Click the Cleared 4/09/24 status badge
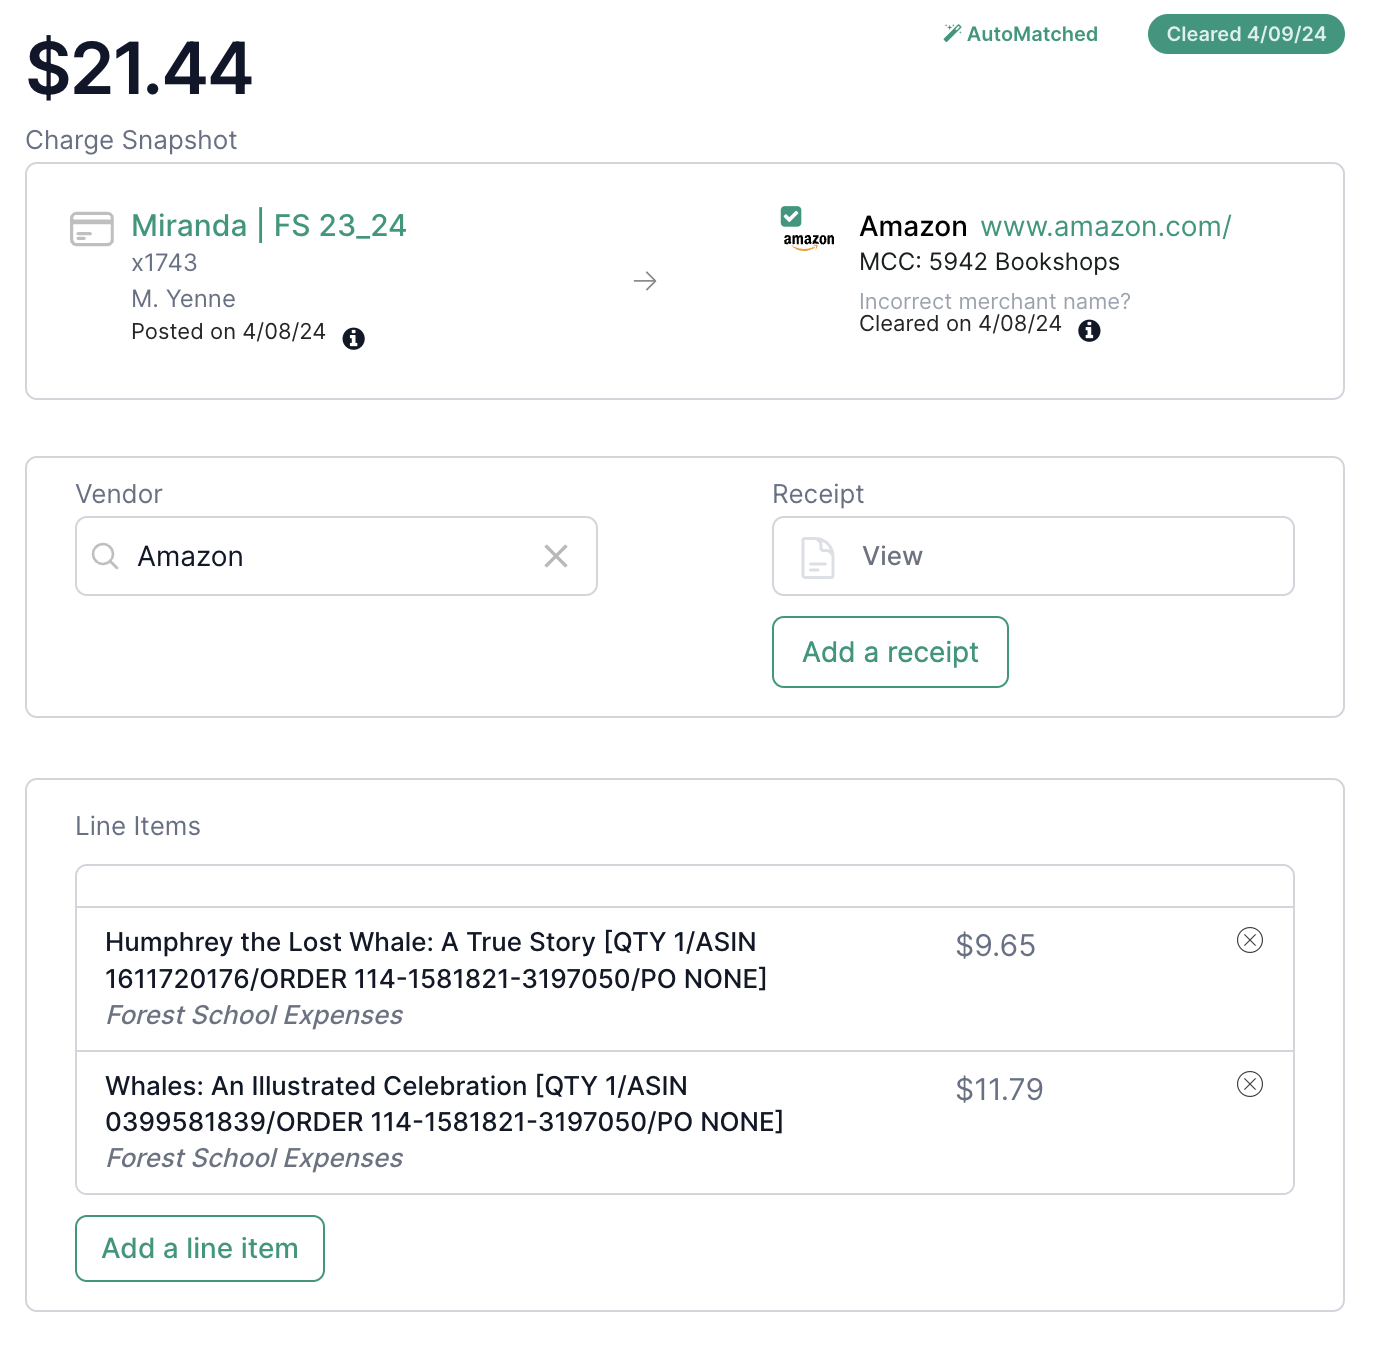 coord(1246,34)
